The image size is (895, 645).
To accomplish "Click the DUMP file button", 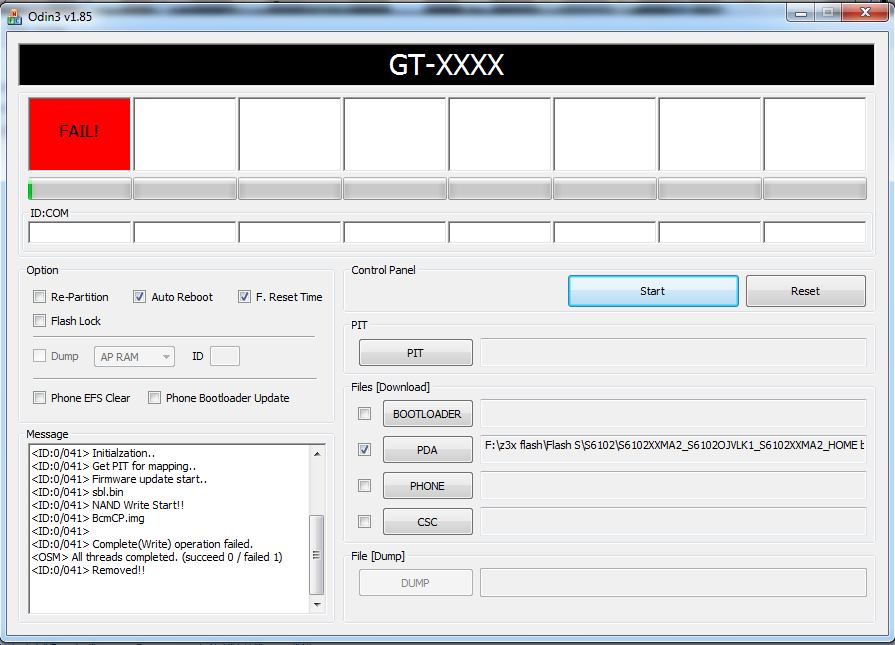I will pos(416,583).
